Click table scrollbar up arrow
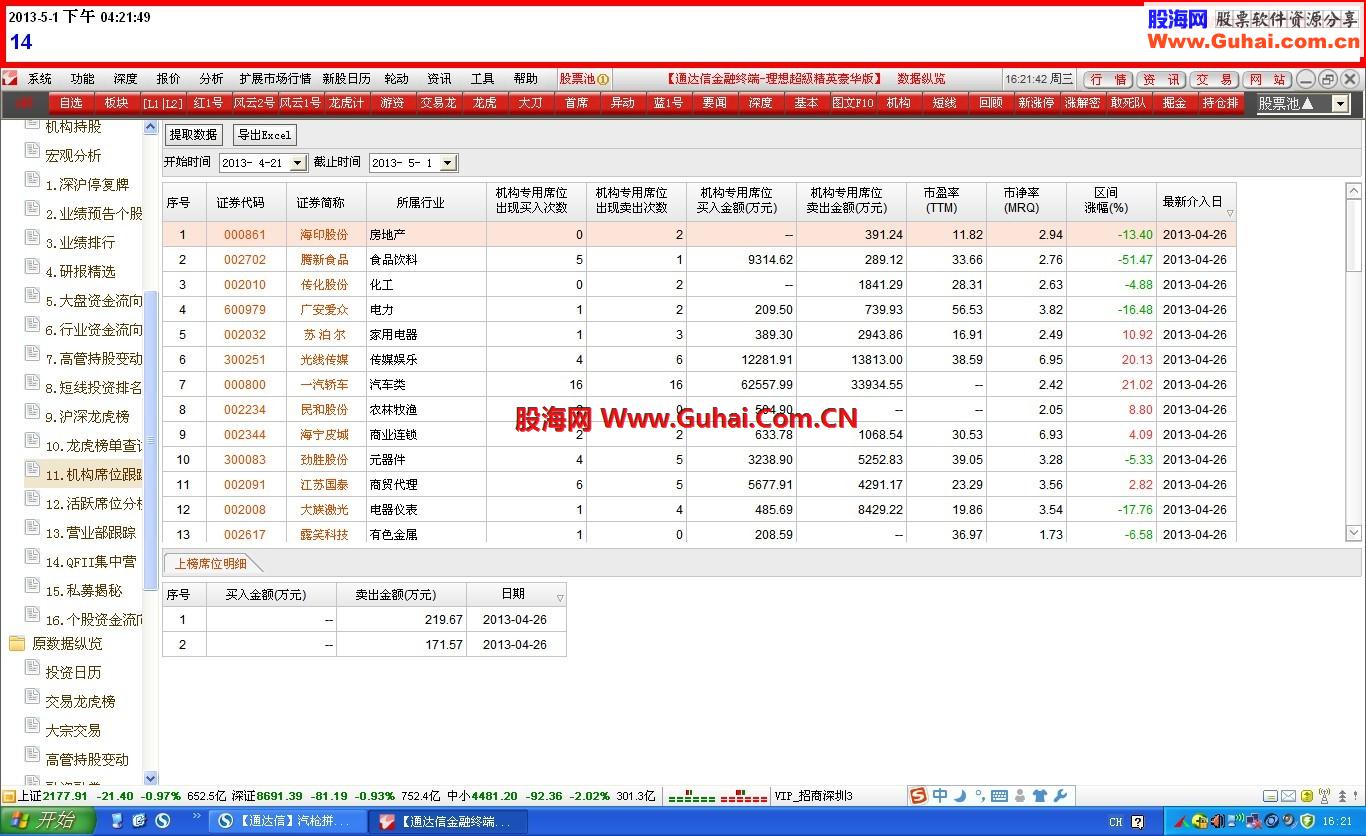This screenshot has height=836, width=1366. (x=1354, y=190)
